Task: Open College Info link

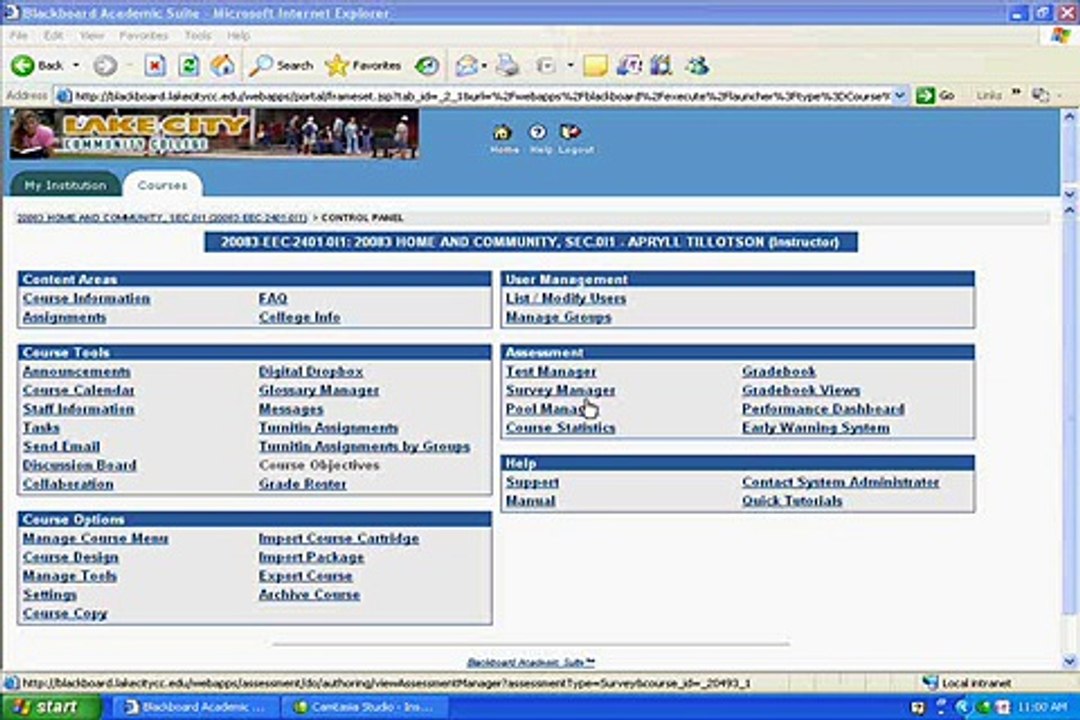Action: [299, 317]
